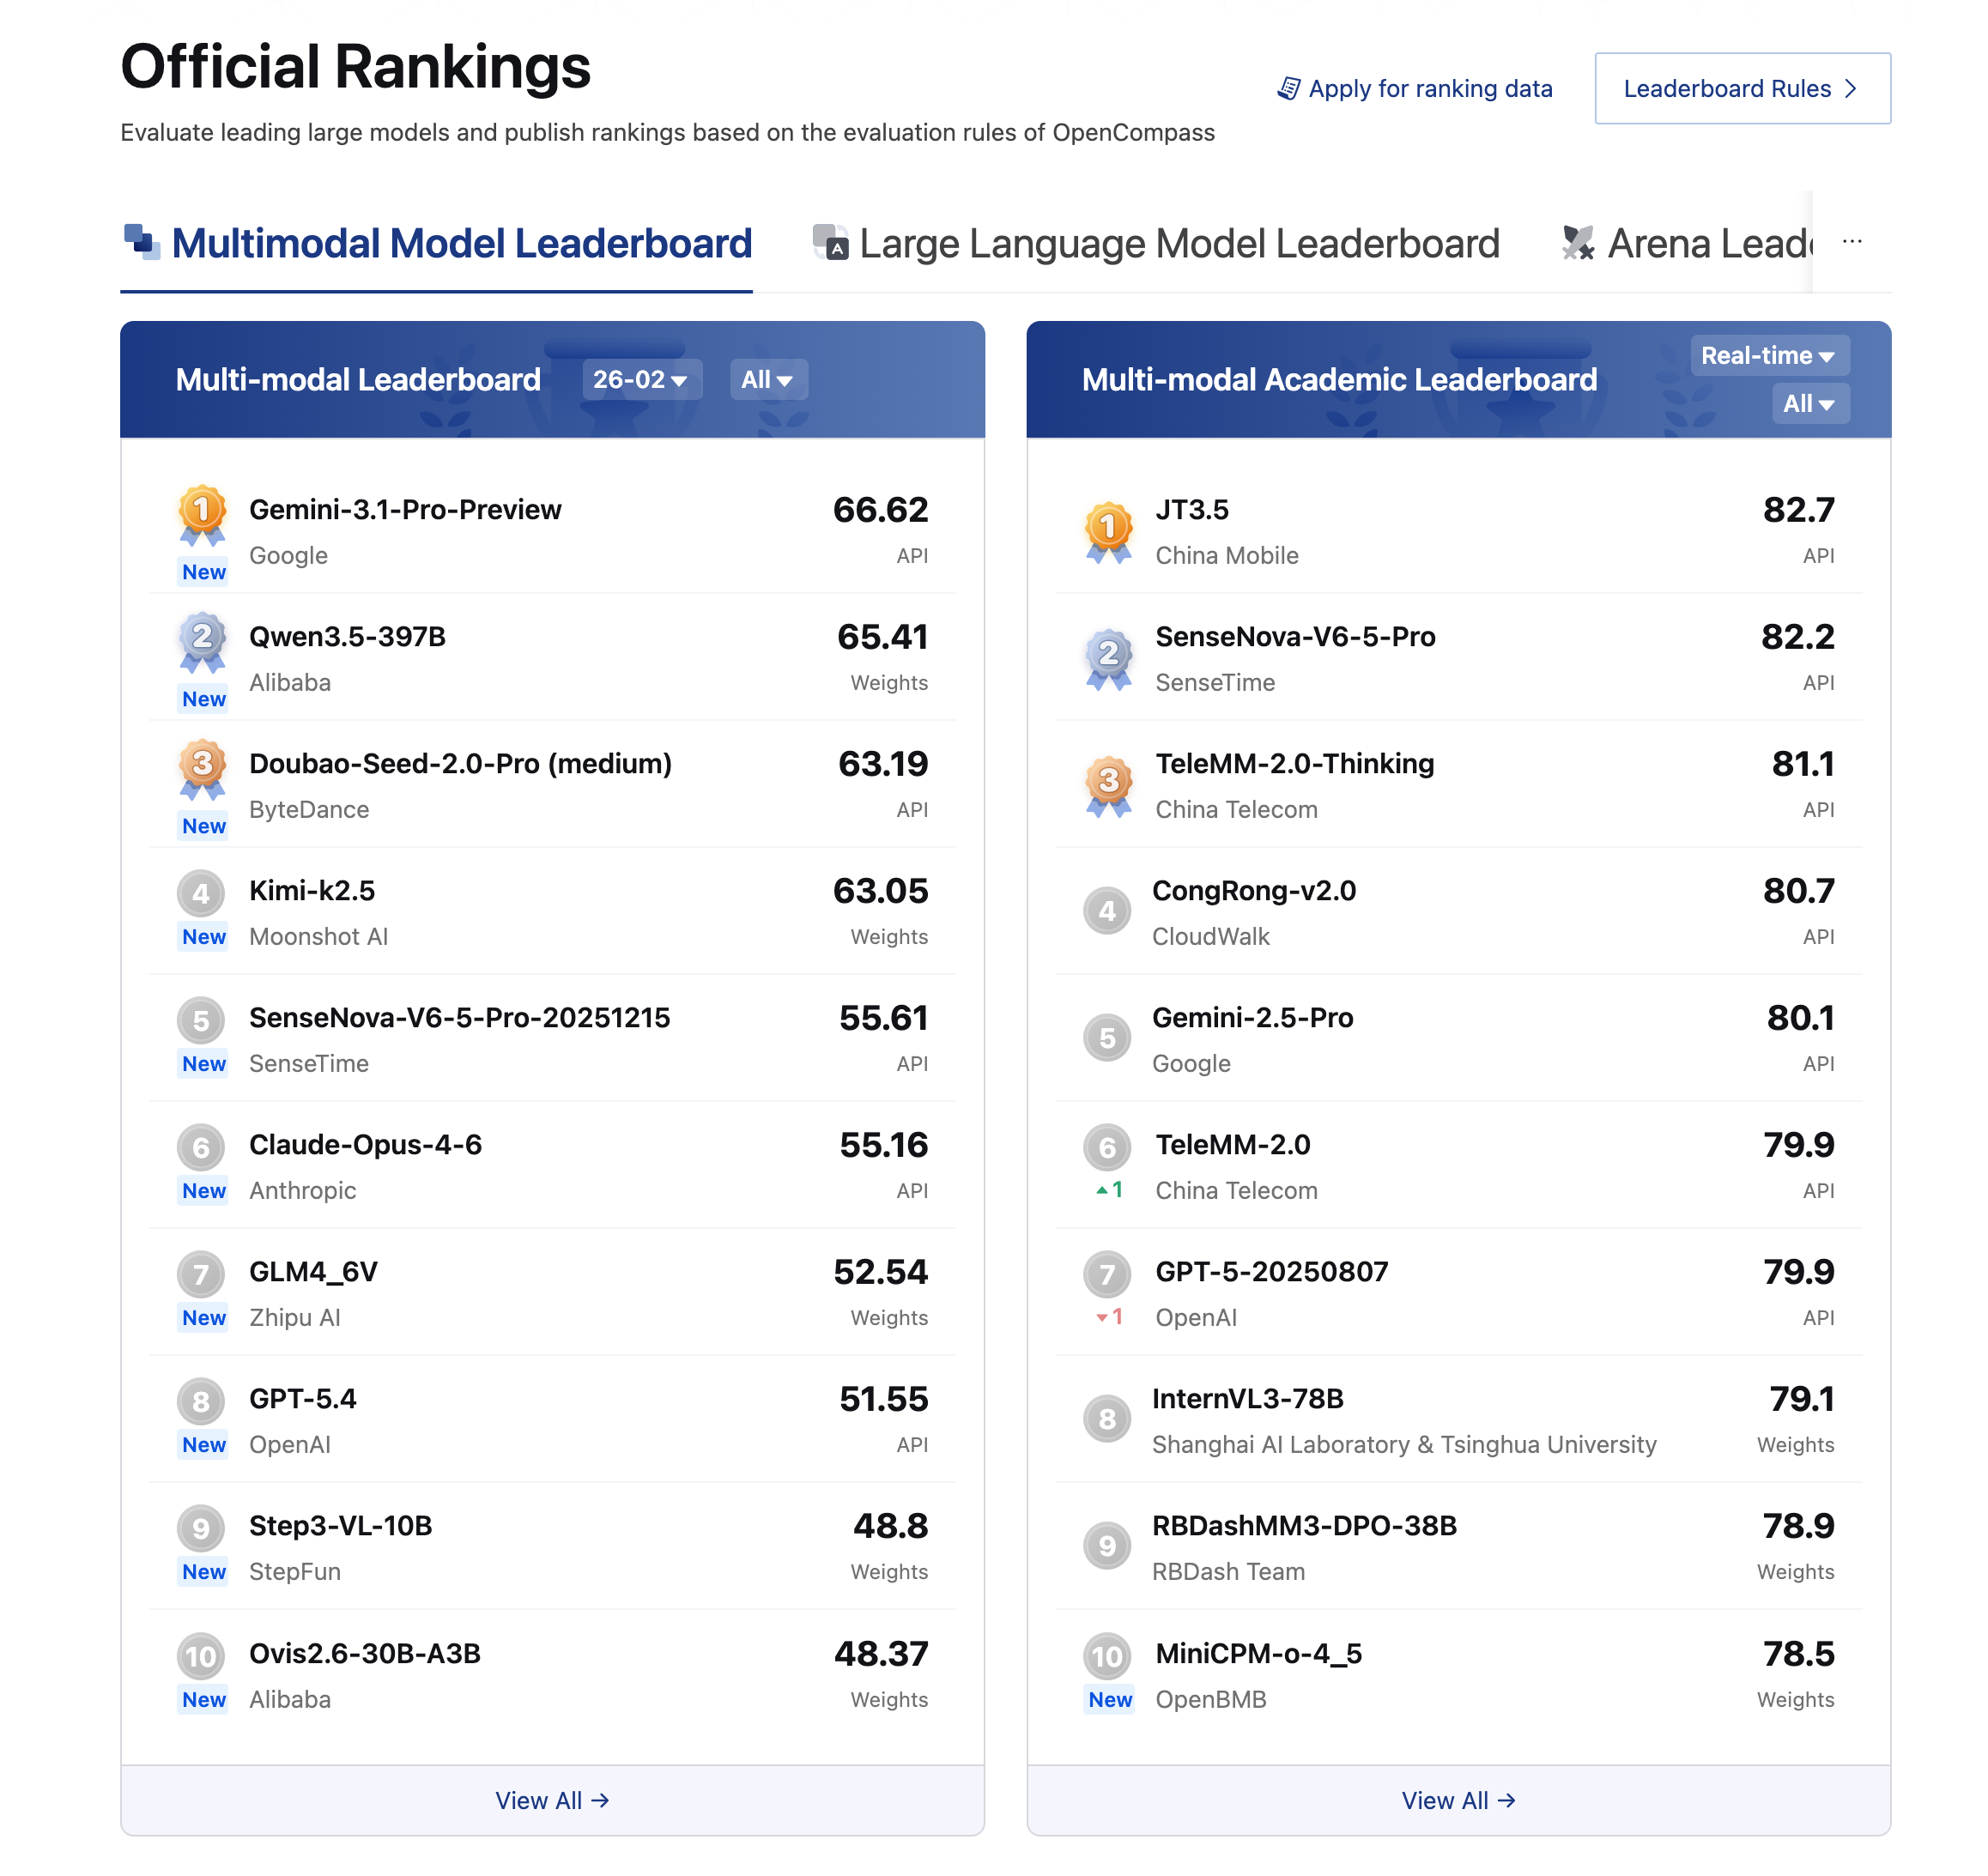Switch to the Large Language Model Leaderboard tab
1988x1876 pixels.
point(1180,241)
